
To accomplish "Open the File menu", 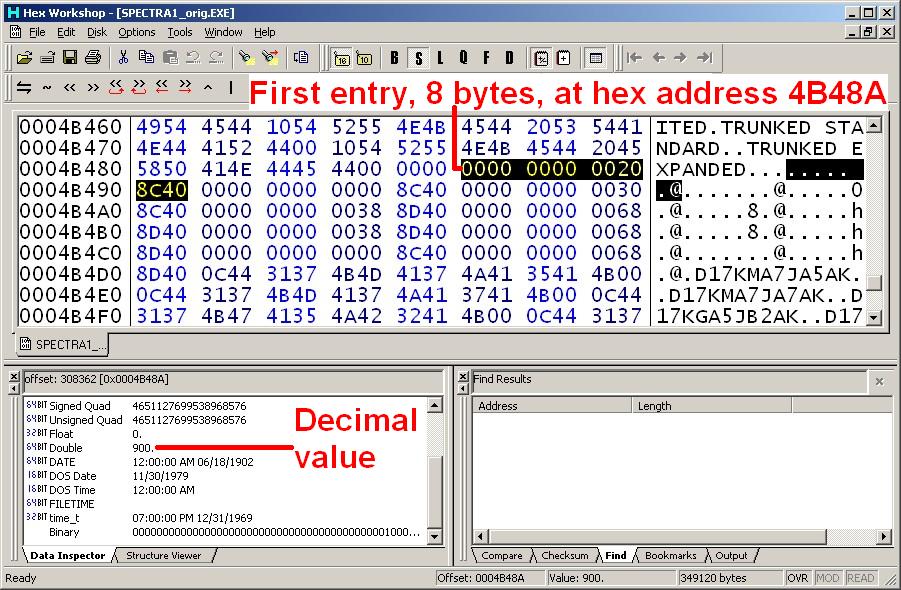I will pyautogui.click(x=37, y=32).
